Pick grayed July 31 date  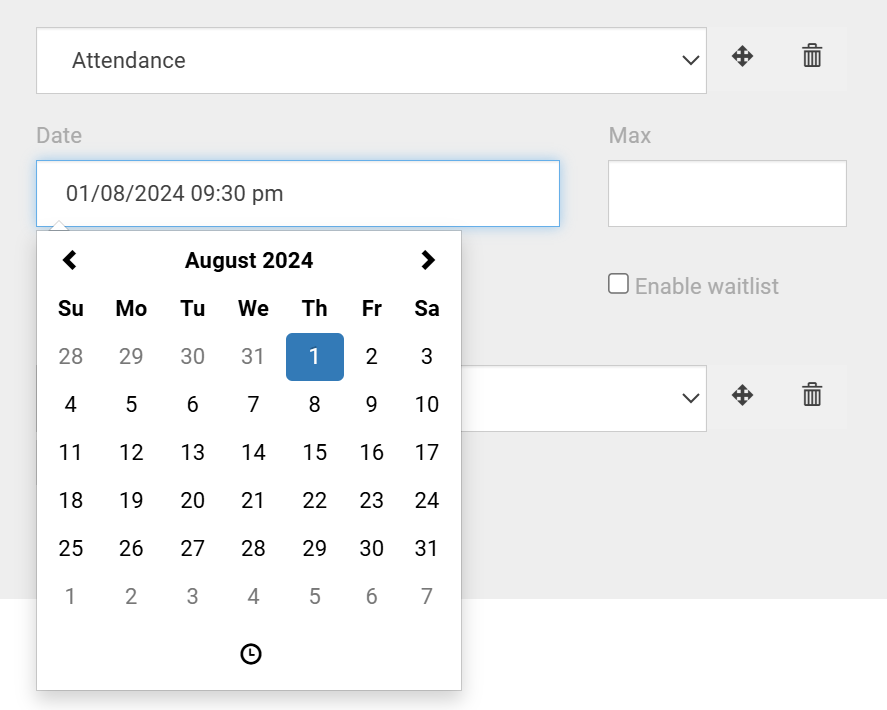253,356
